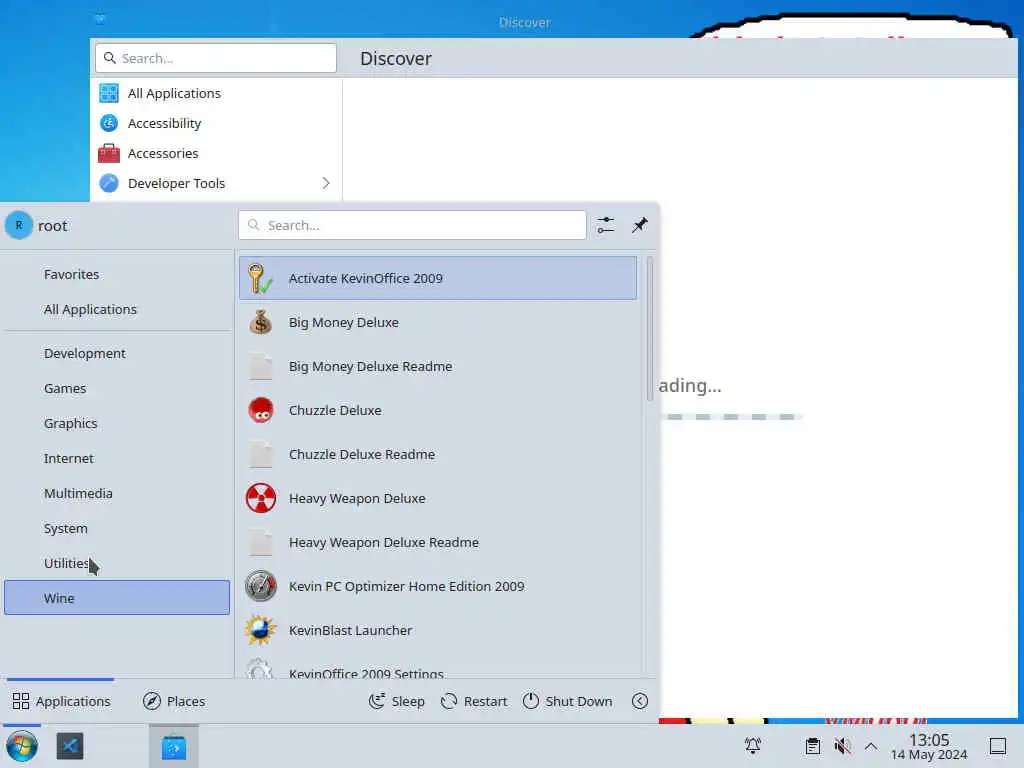
Task: Open Heavy Weapon Deluxe Readme file icon
Action: (261, 542)
